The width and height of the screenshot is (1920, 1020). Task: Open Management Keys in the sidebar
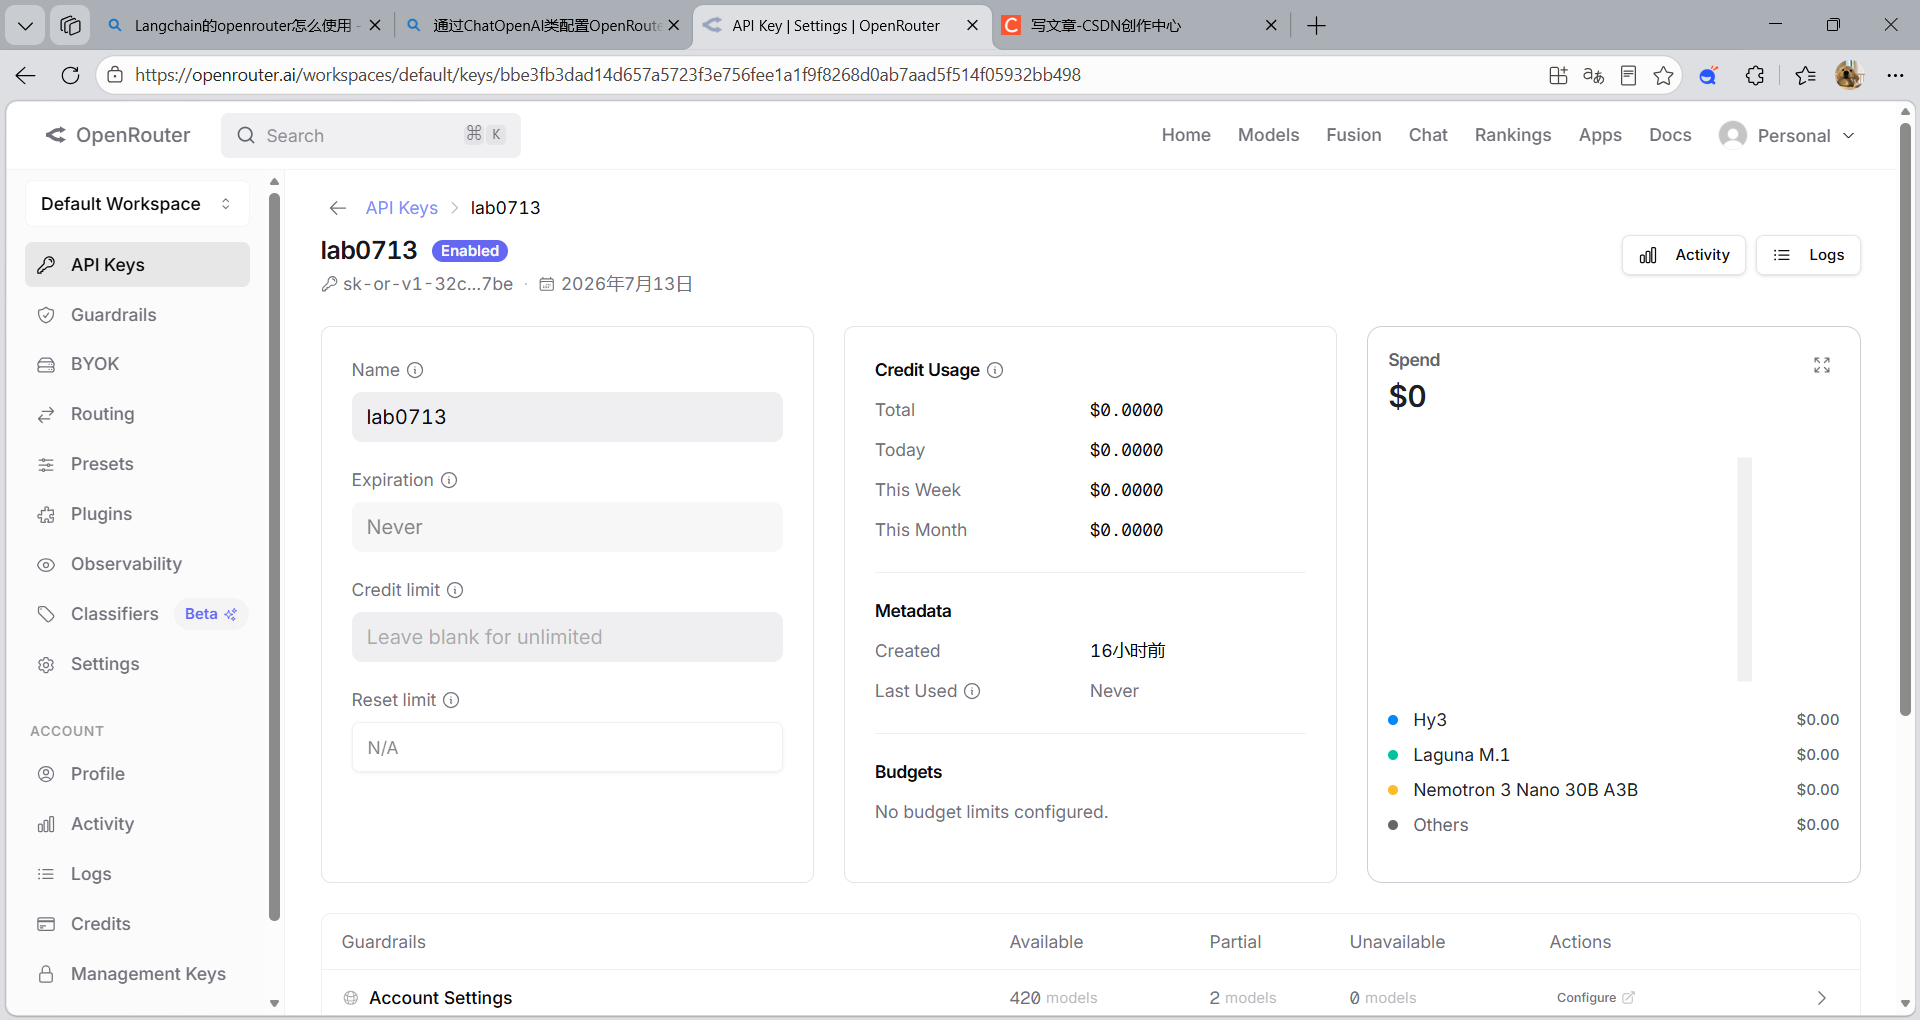click(137, 974)
